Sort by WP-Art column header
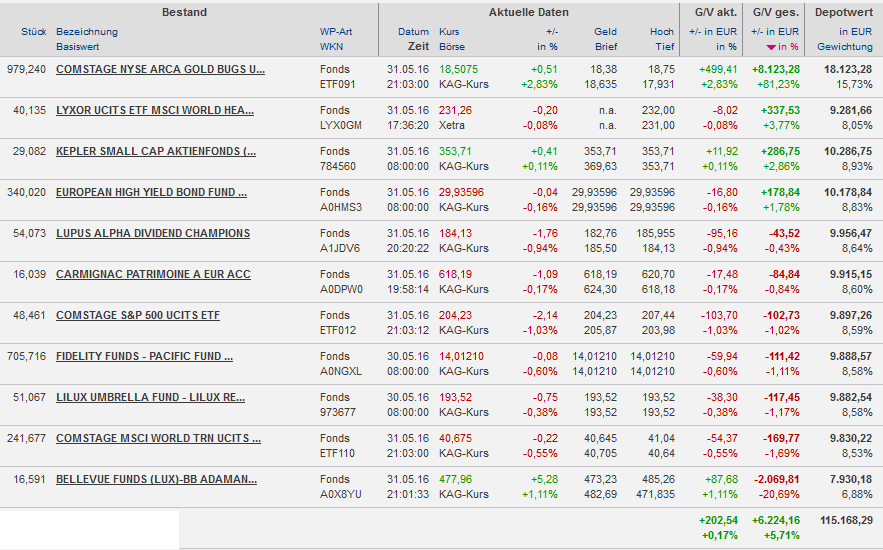This screenshot has width=883, height=550. [336, 32]
